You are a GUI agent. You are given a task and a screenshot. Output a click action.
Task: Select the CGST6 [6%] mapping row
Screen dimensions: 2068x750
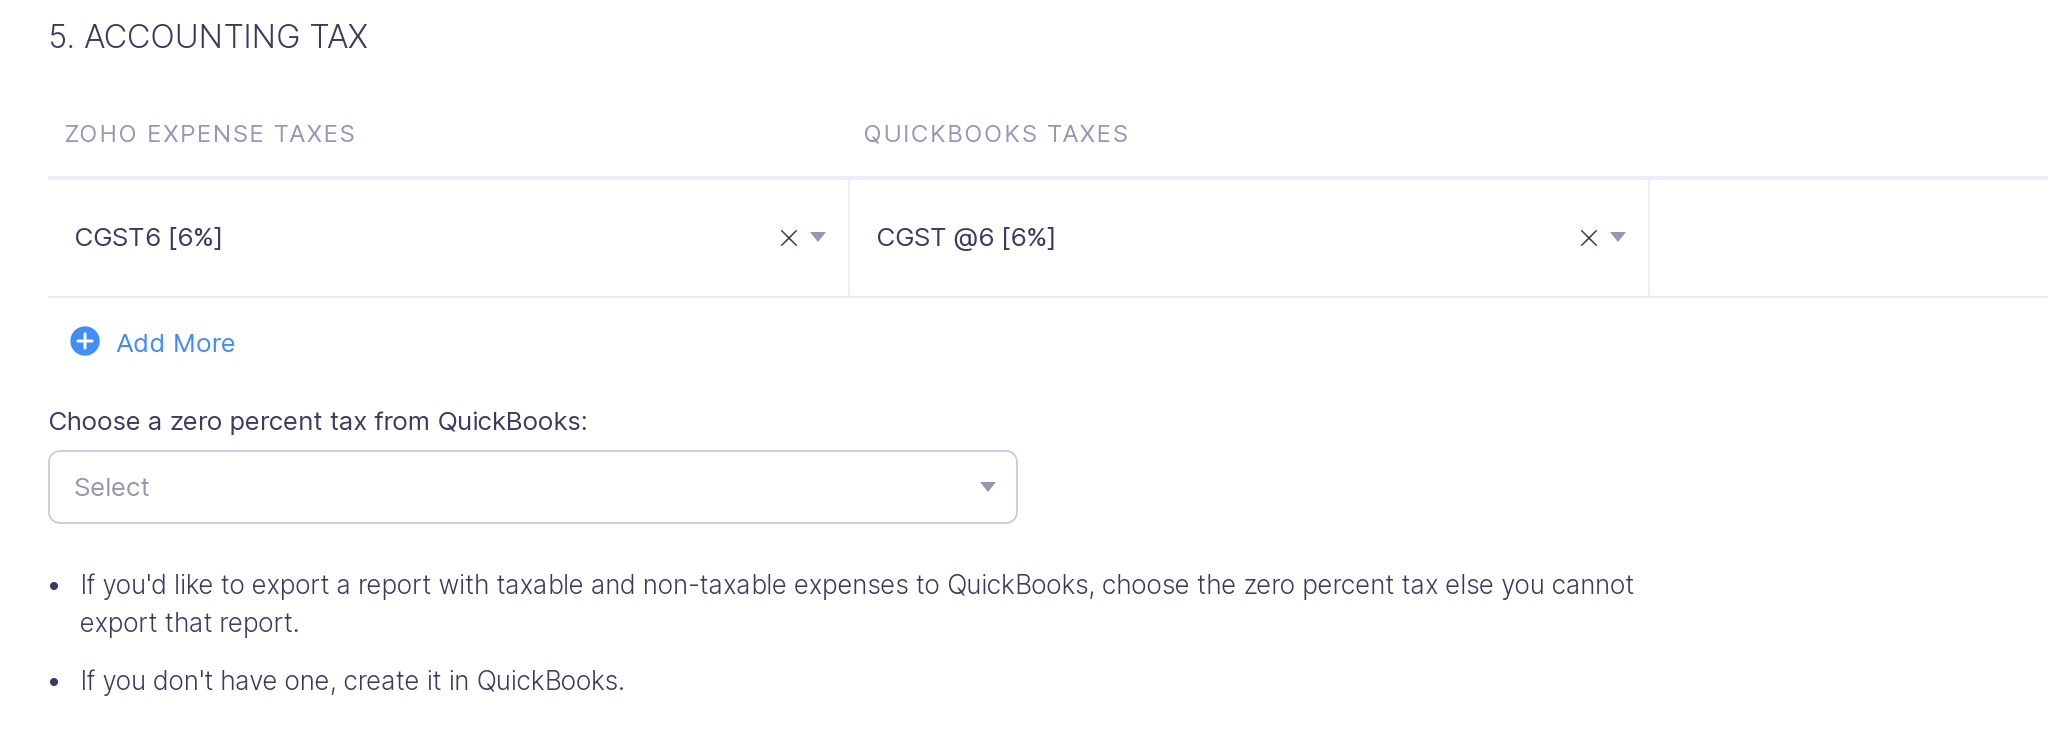click(148, 238)
